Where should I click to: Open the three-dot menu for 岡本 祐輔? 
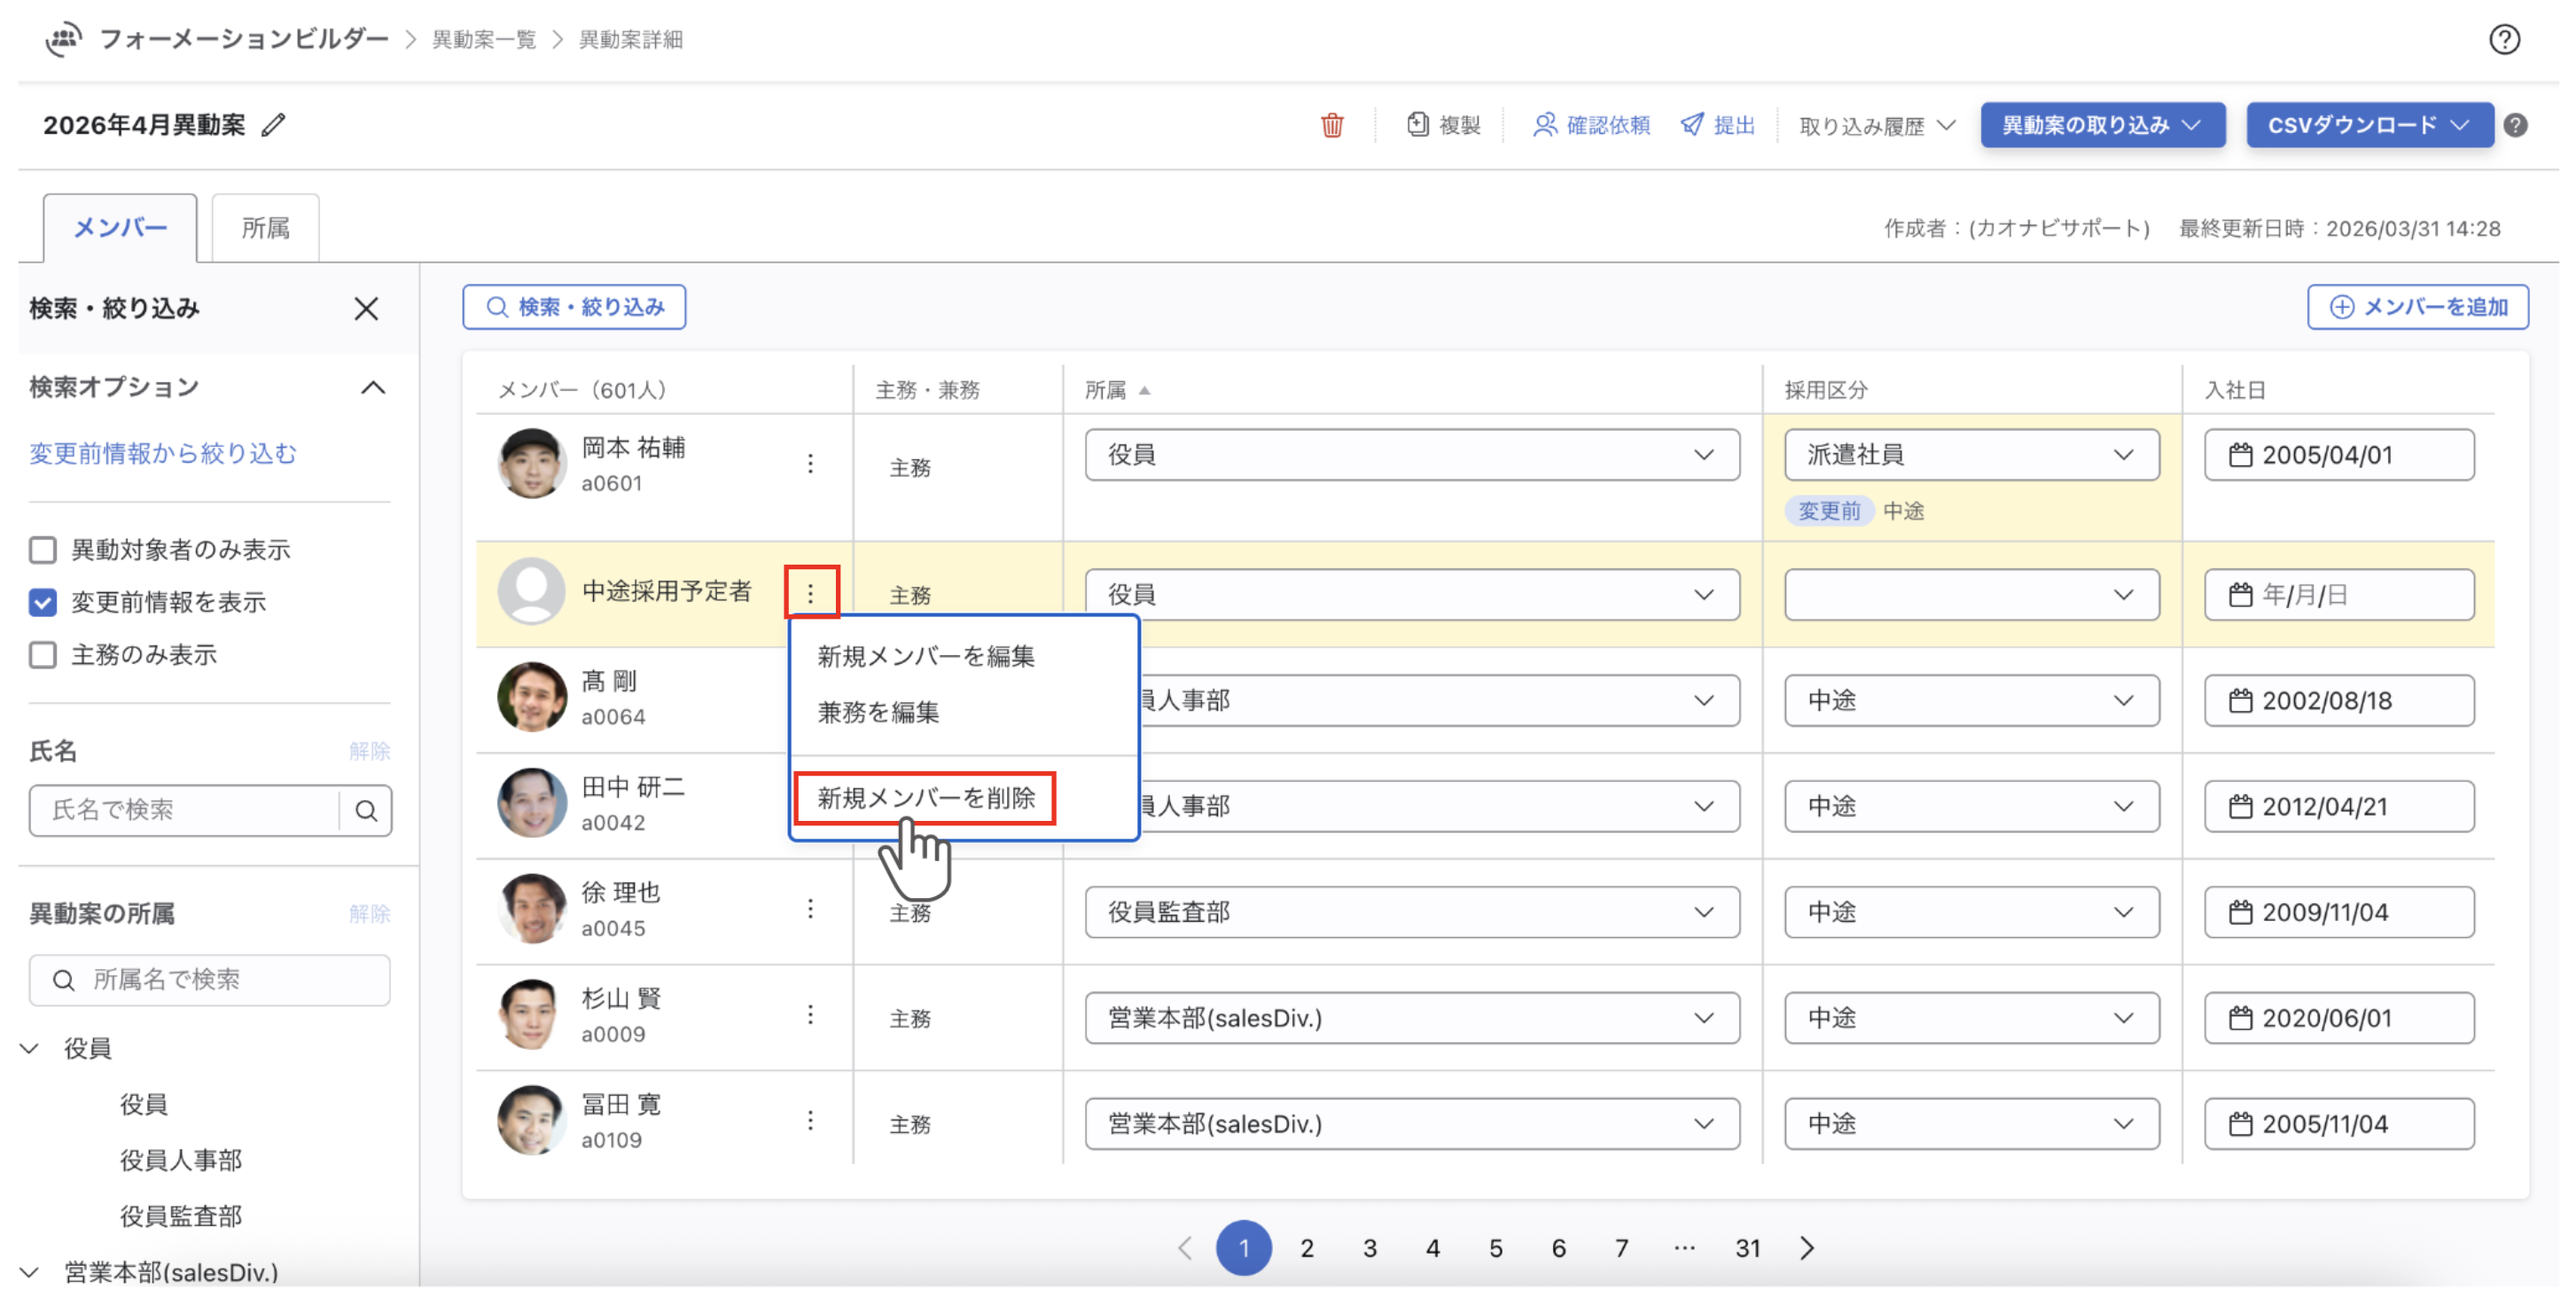coord(810,463)
